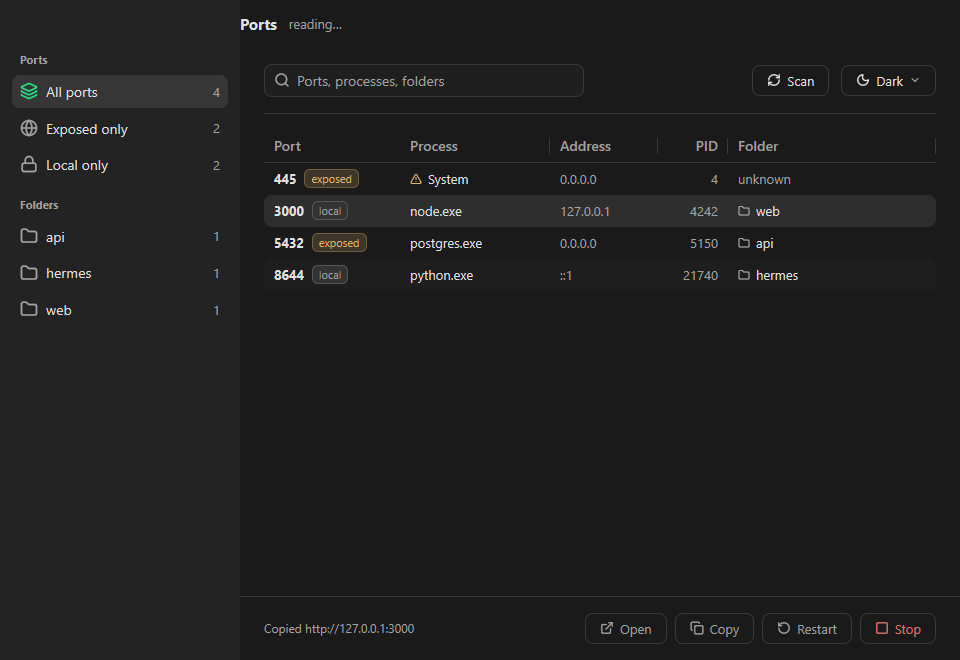Click the red square icon on Stop

click(882, 628)
